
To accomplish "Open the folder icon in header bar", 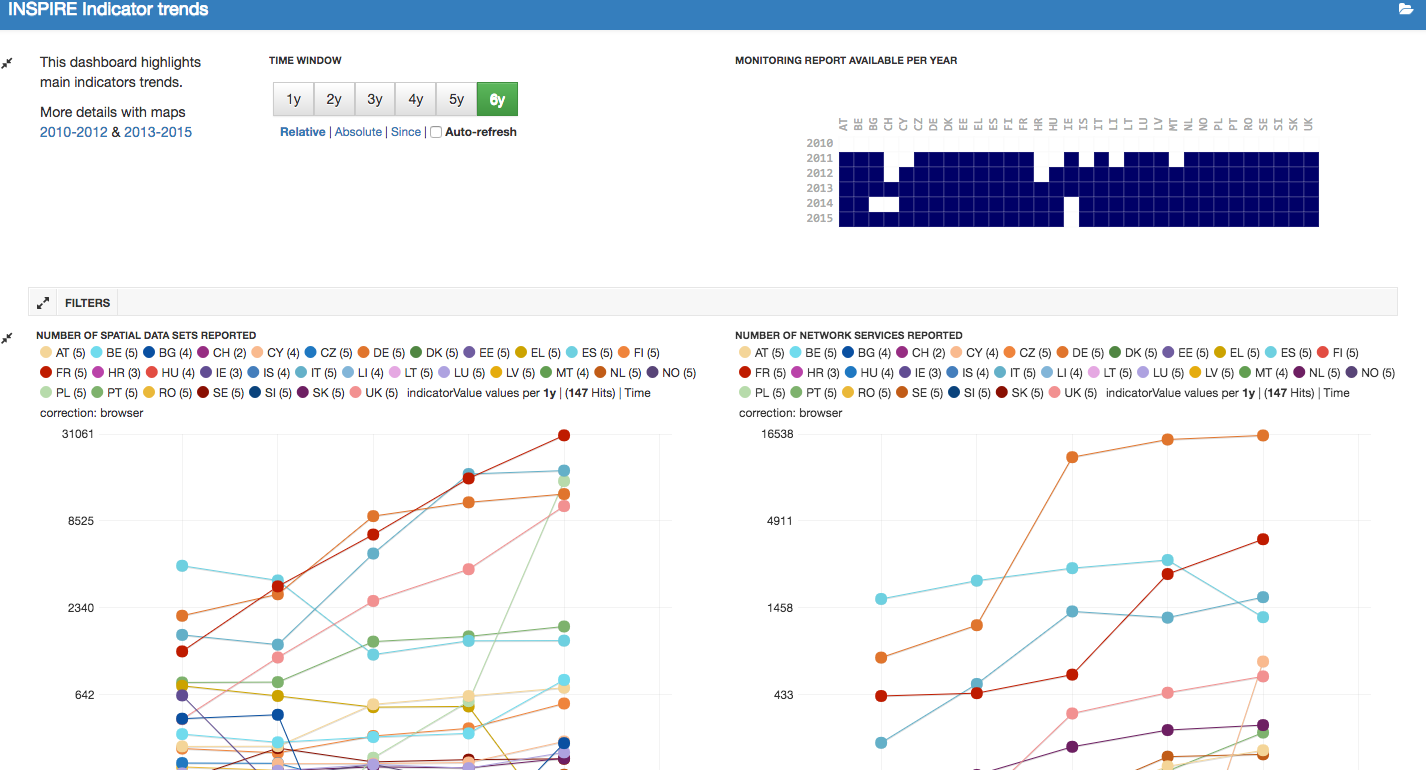I will (1405, 9).
